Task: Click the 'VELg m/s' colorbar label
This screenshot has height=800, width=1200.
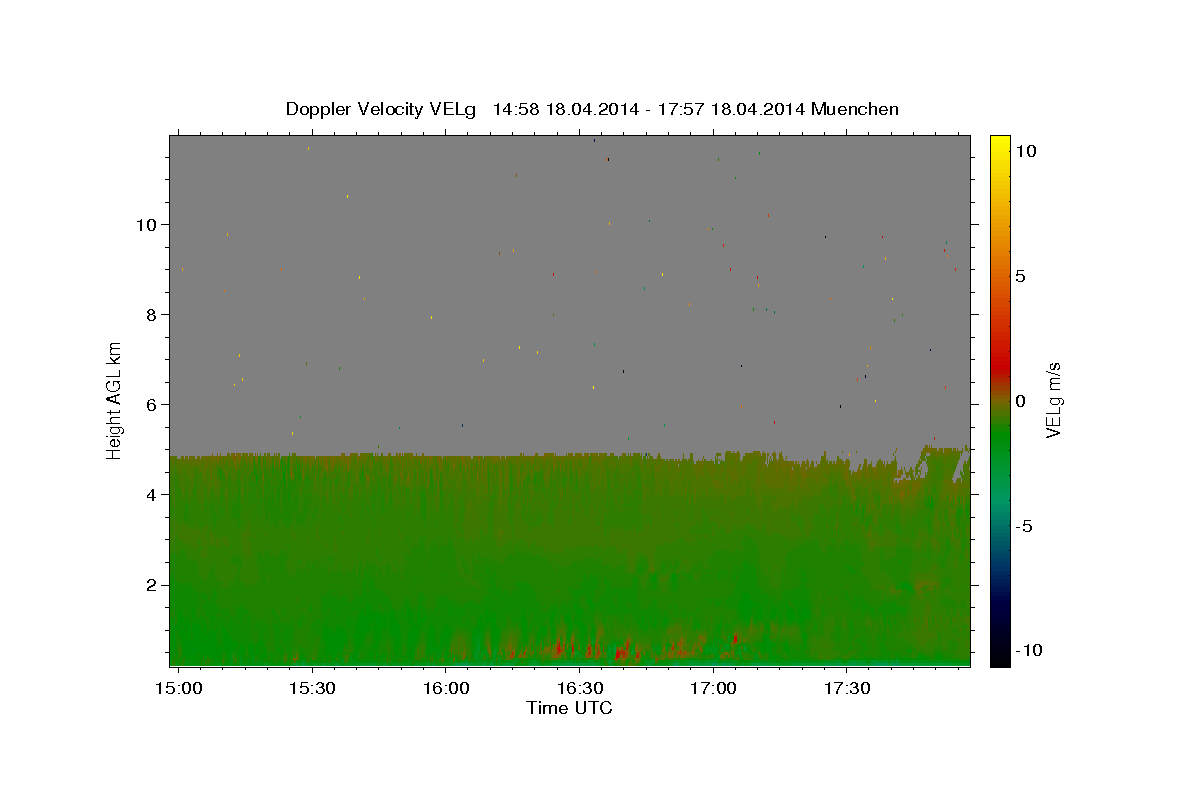Action: pyautogui.click(x=1053, y=401)
